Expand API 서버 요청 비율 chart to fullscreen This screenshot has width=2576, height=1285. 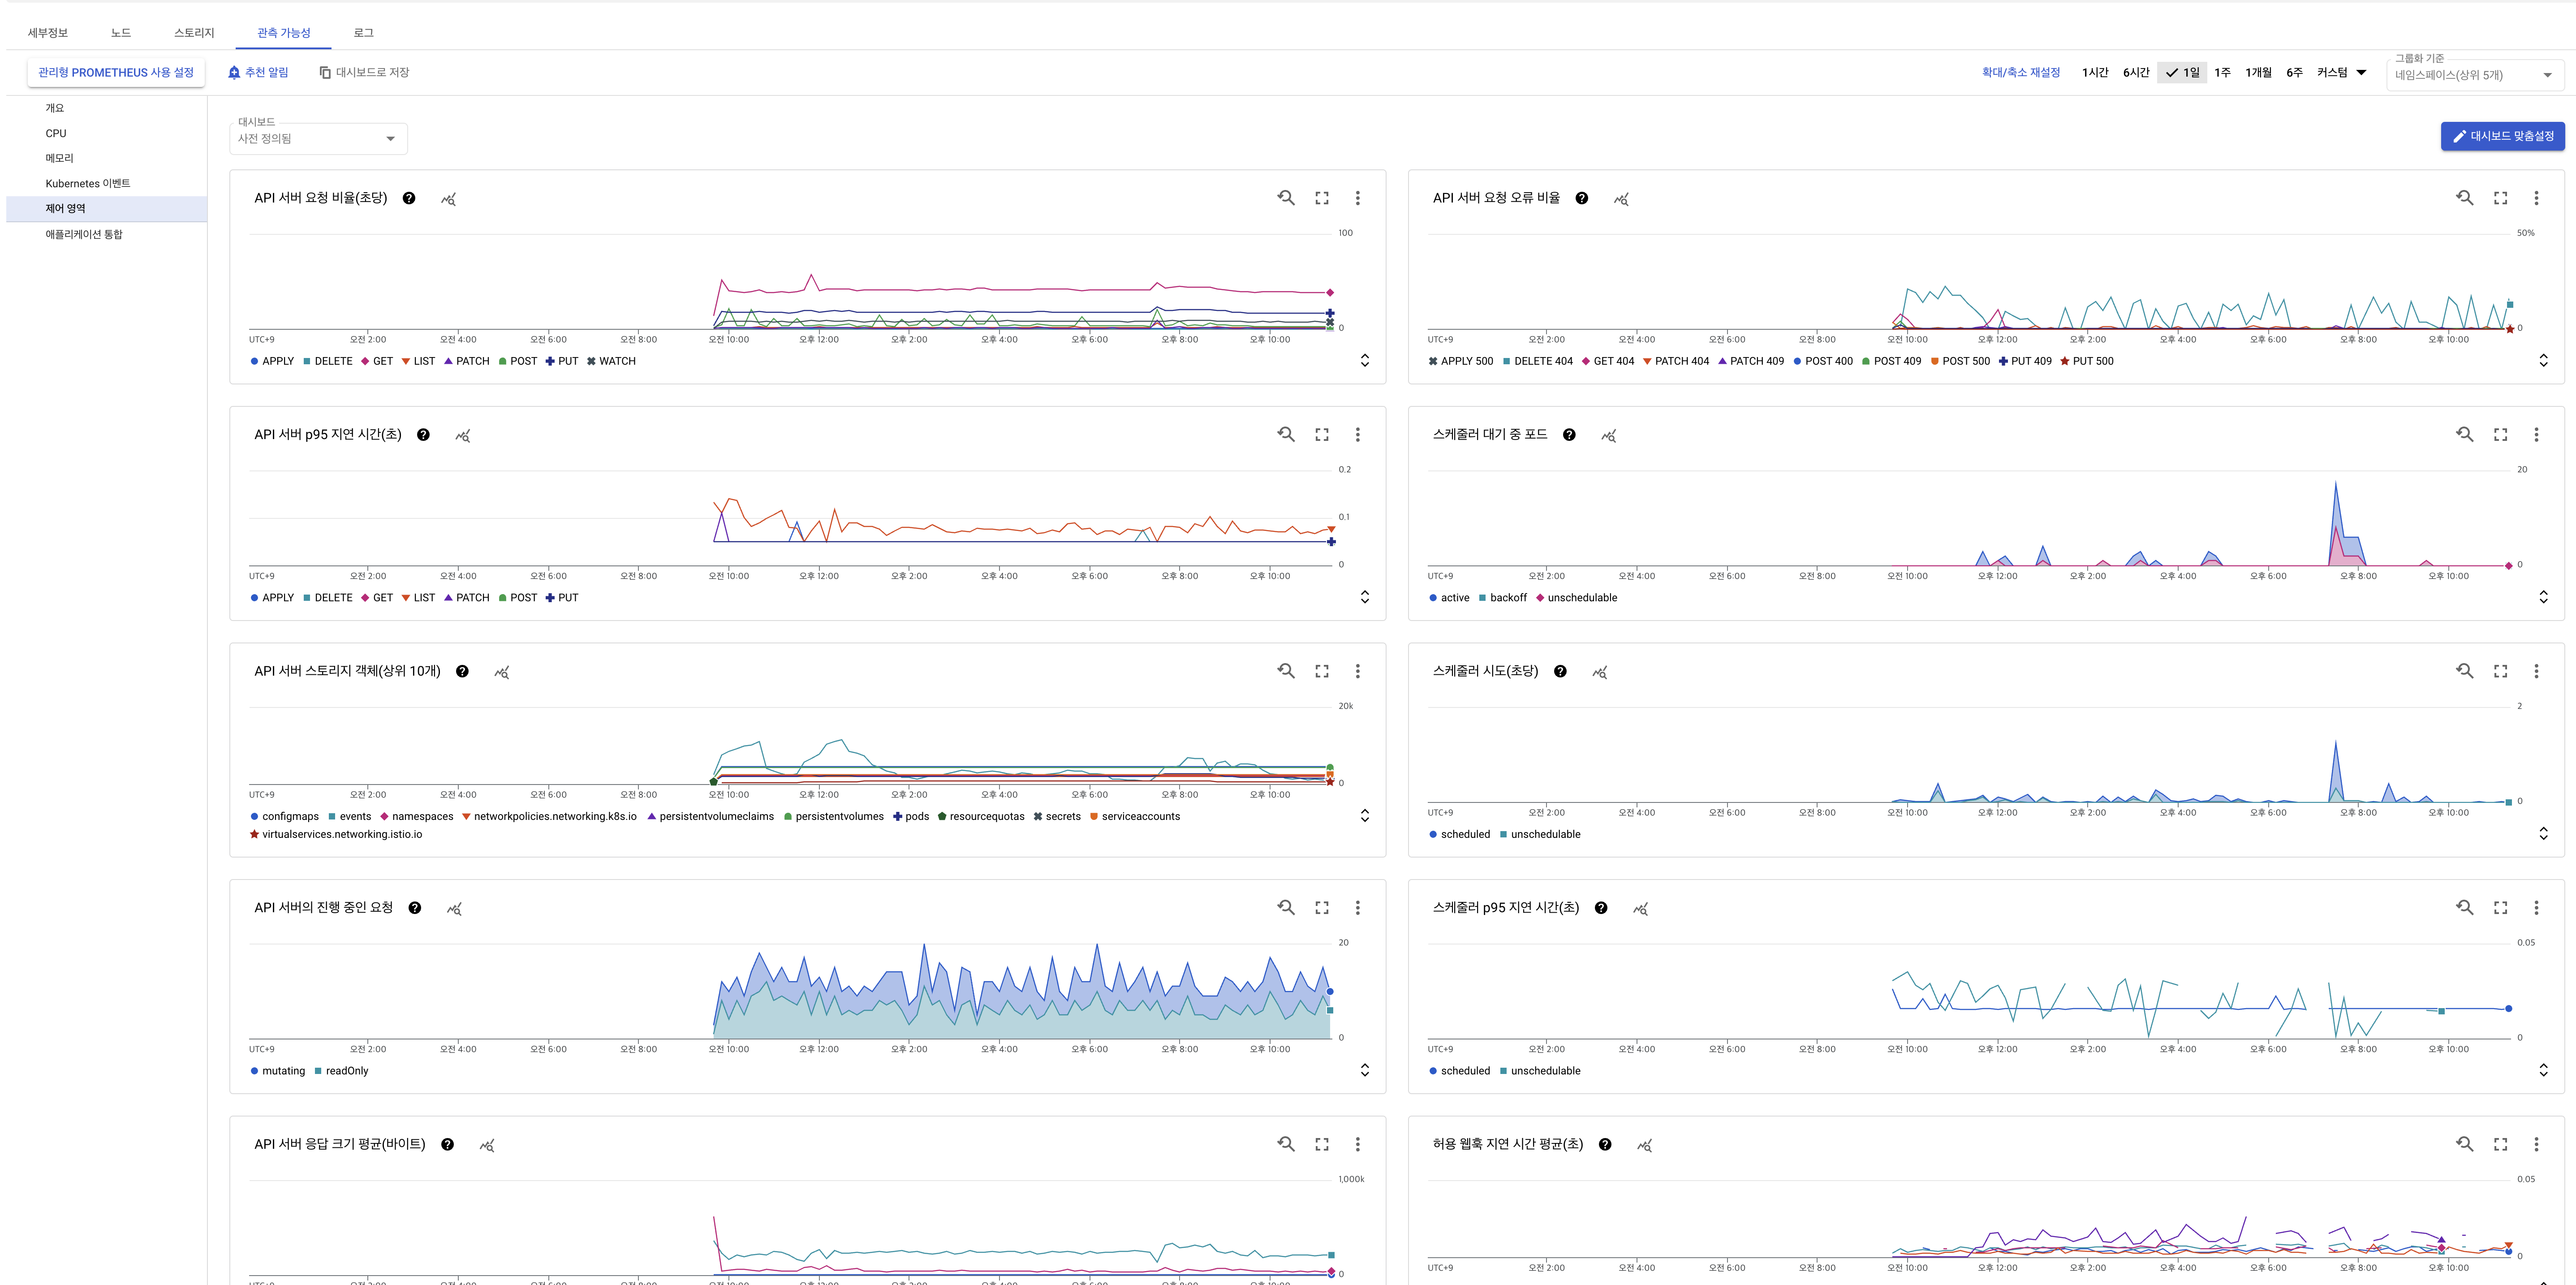coord(1322,198)
